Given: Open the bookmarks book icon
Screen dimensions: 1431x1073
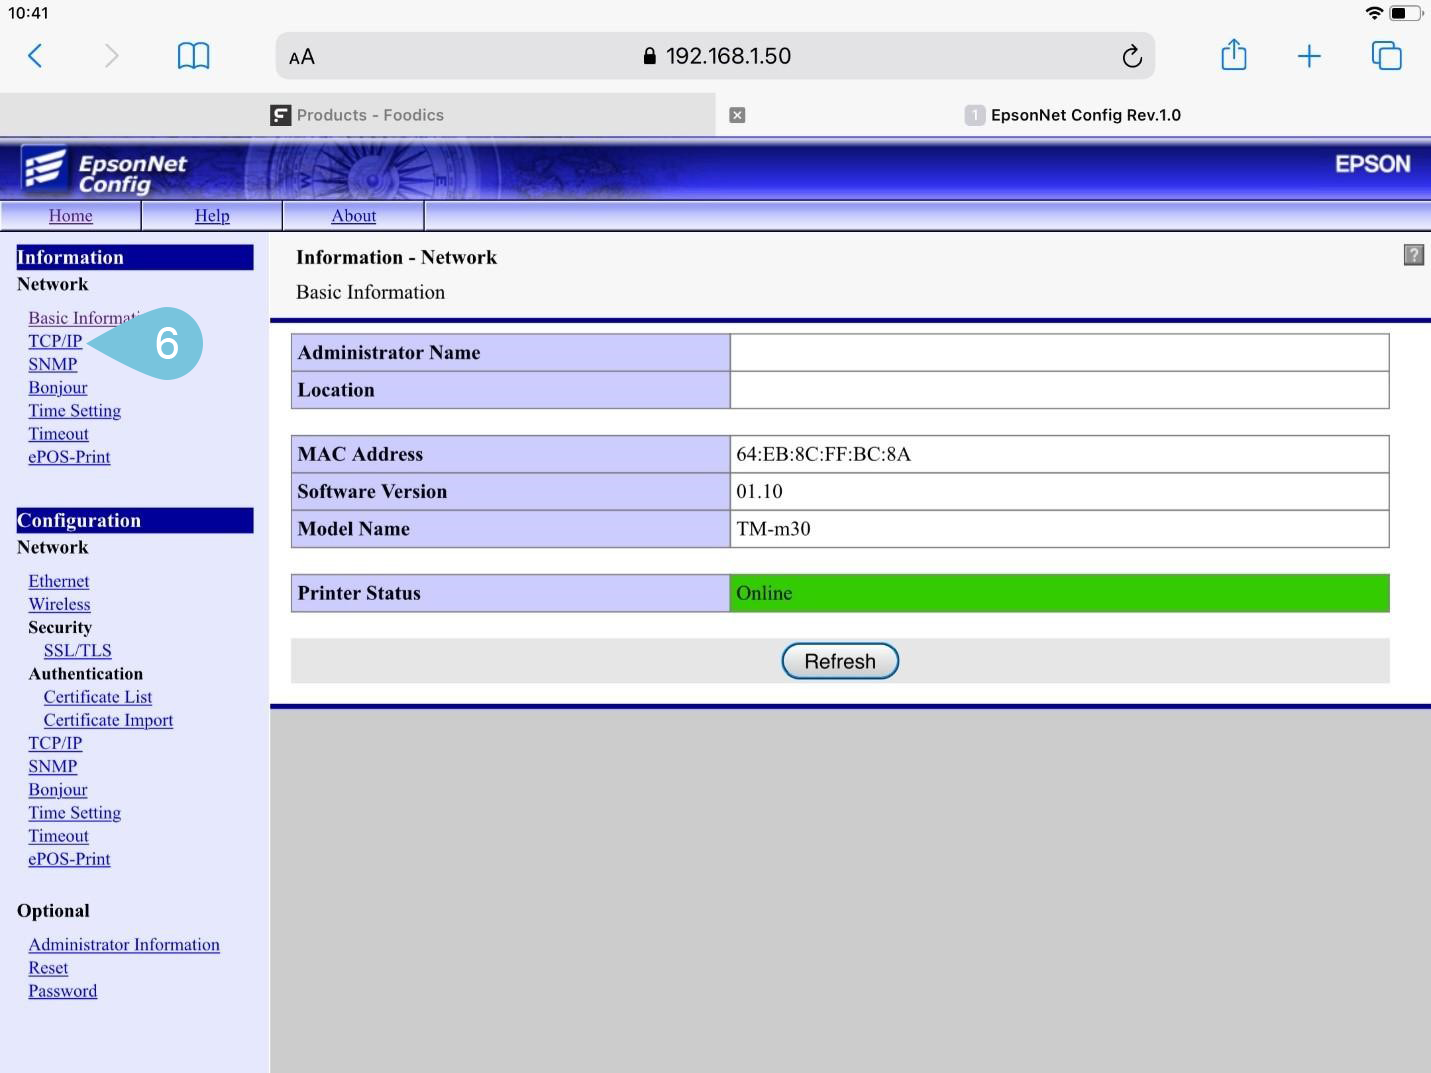Looking at the screenshot, I should click(x=193, y=56).
